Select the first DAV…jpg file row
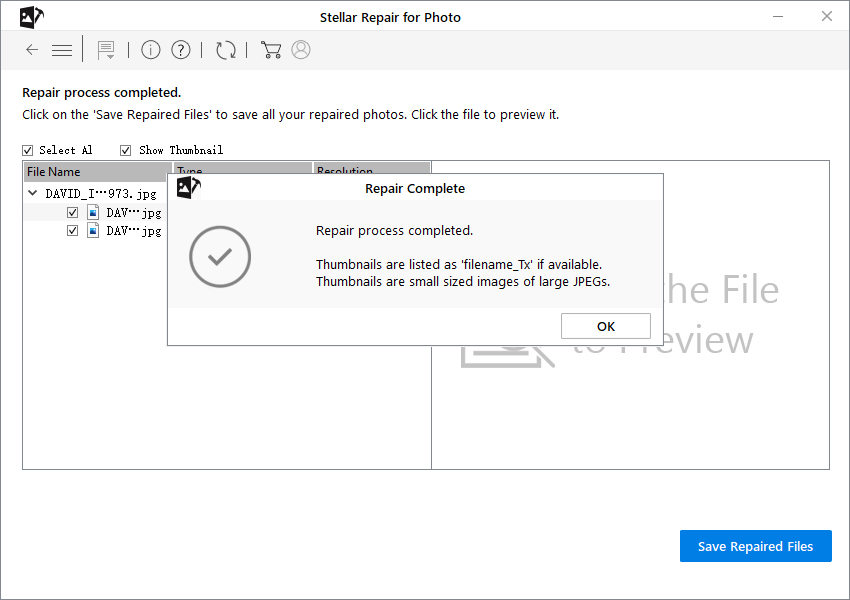The width and height of the screenshot is (850, 600). coord(95,212)
